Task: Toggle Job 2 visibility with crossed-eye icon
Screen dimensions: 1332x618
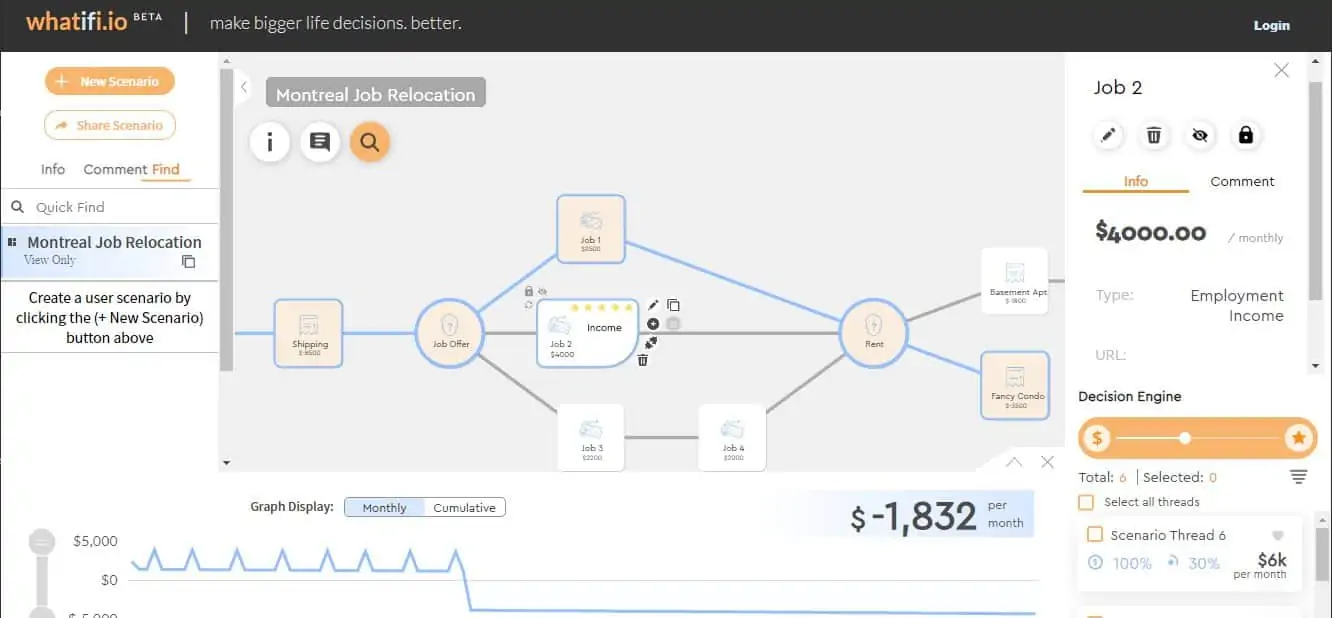Action: pos(1200,135)
